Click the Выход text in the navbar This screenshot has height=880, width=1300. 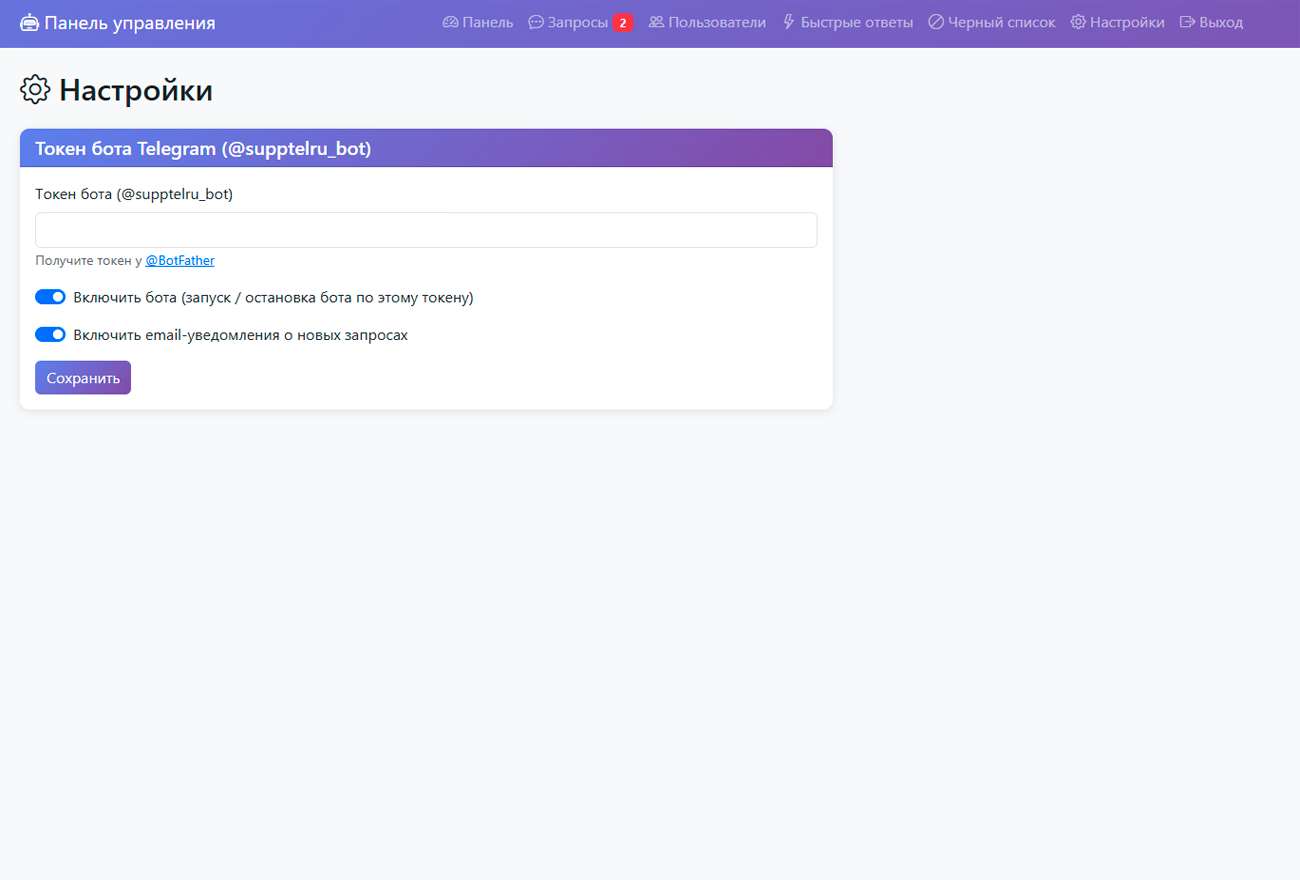coord(1221,22)
